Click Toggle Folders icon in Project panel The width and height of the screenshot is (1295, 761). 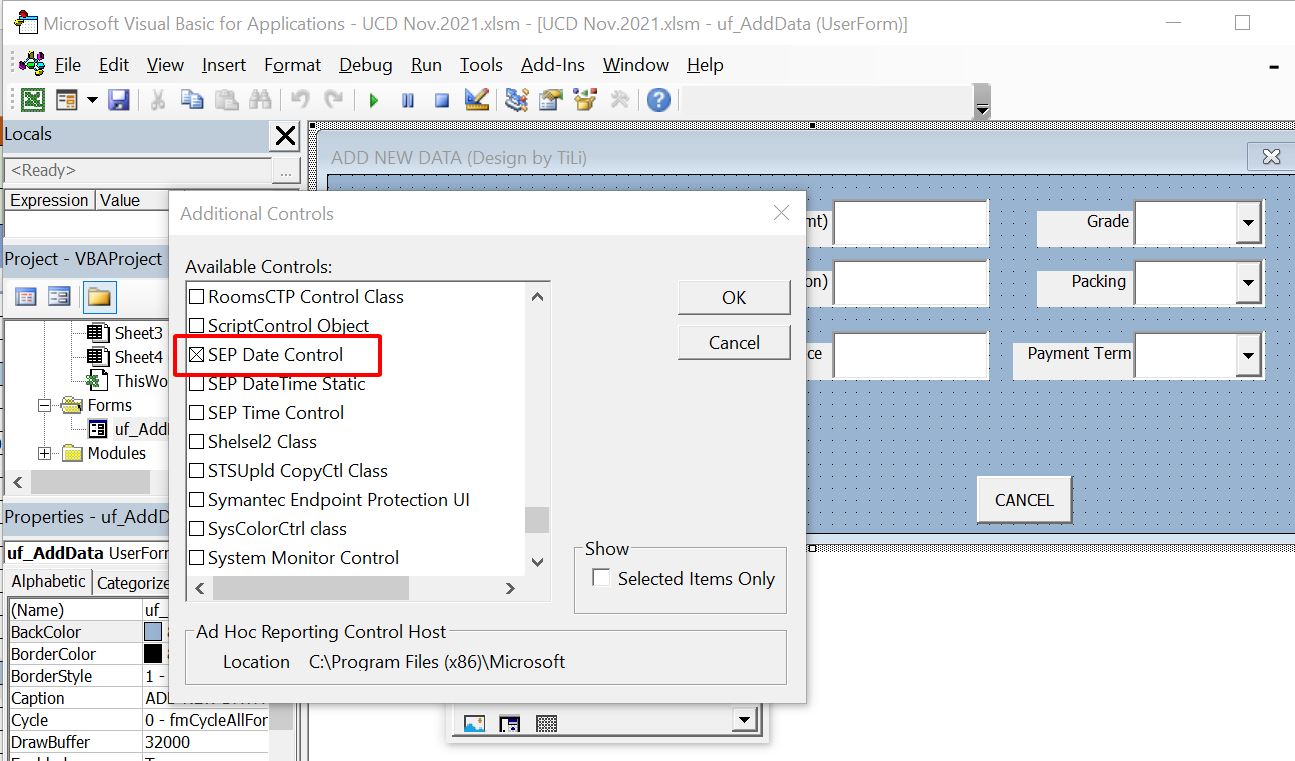click(x=98, y=297)
